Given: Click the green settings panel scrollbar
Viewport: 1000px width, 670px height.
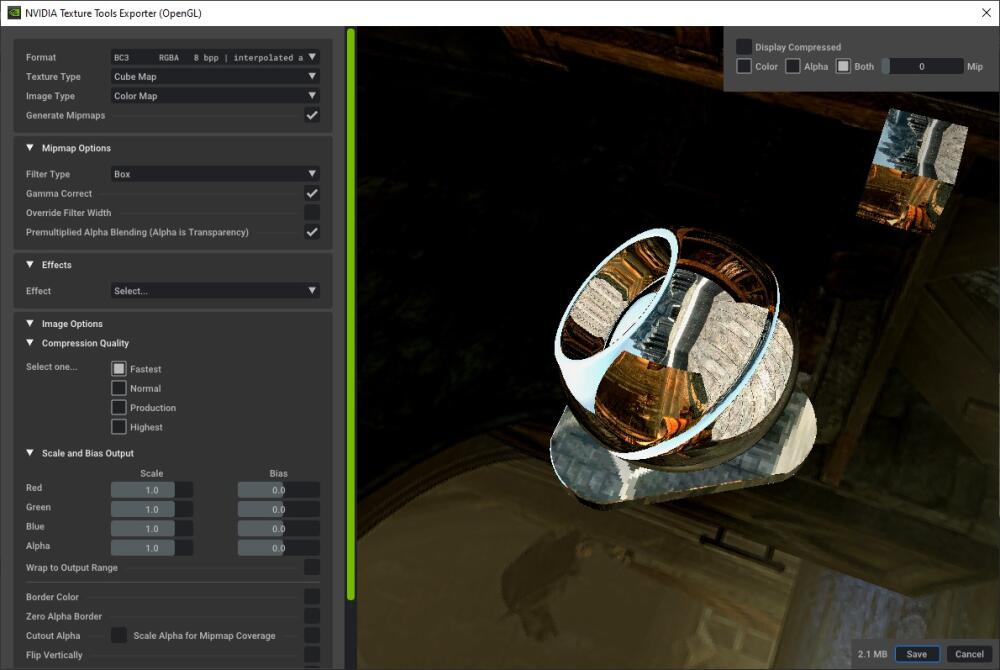Looking at the screenshot, I should click(x=350, y=314).
